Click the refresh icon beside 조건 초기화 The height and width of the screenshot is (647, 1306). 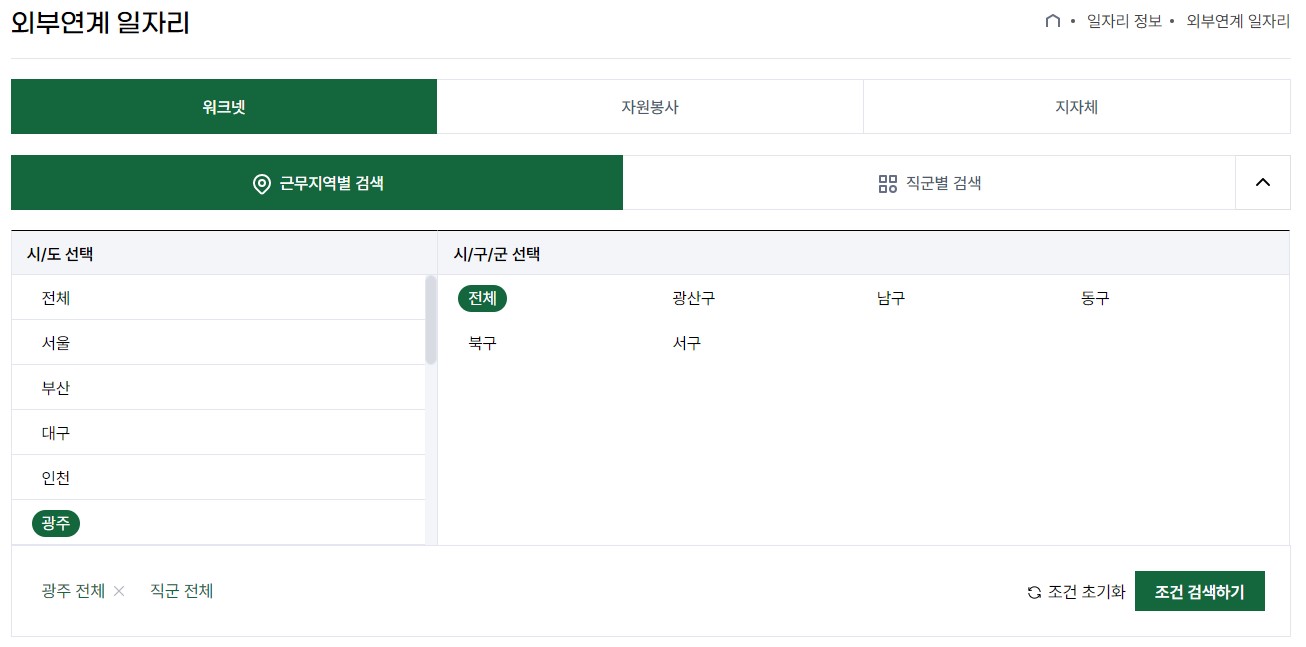coord(1034,591)
